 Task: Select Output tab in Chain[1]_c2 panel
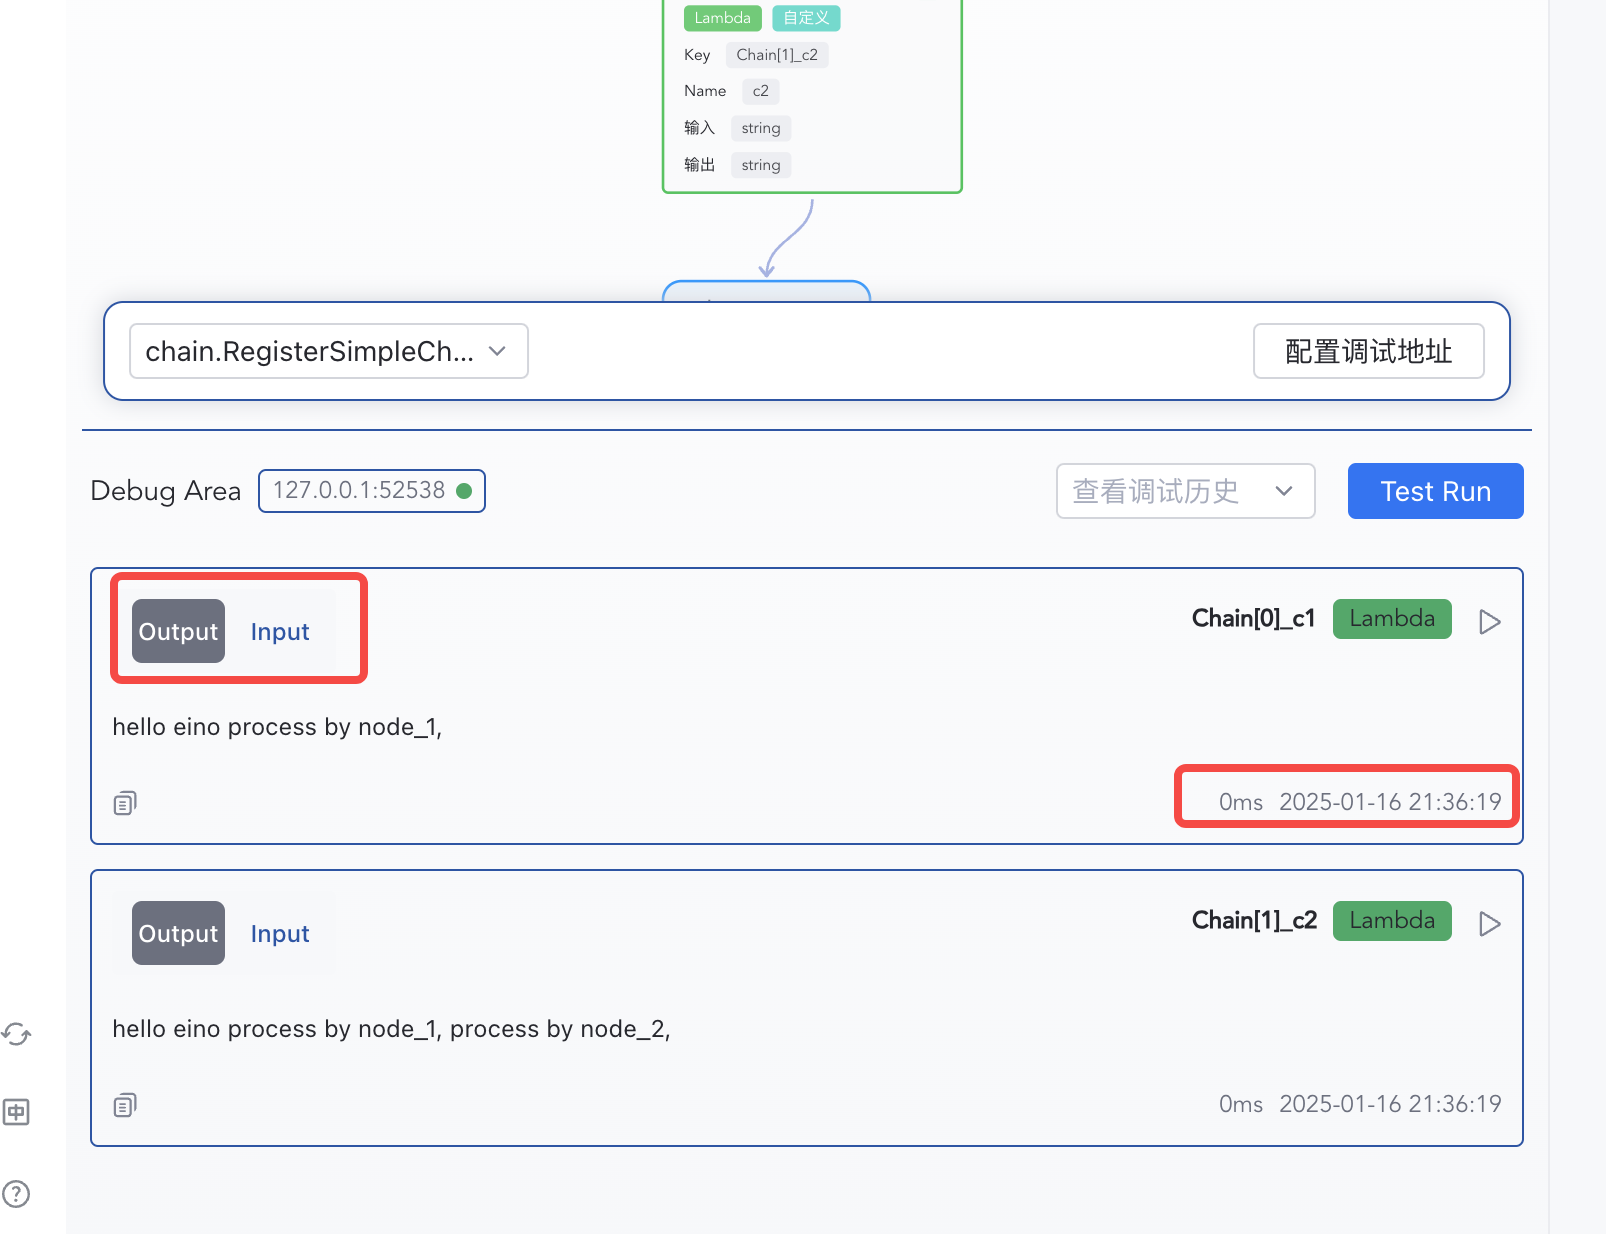tap(178, 934)
